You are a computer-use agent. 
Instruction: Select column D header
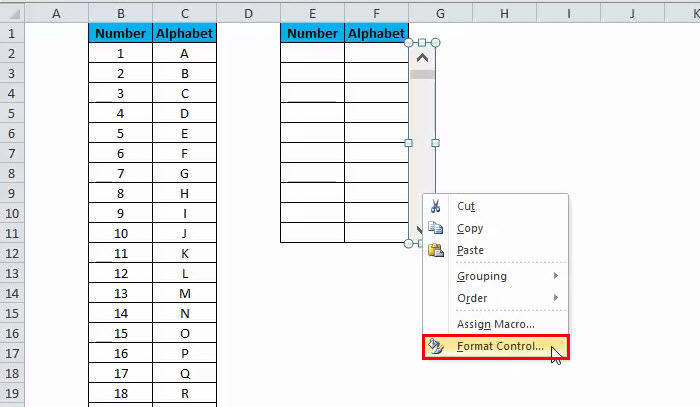[x=248, y=13]
